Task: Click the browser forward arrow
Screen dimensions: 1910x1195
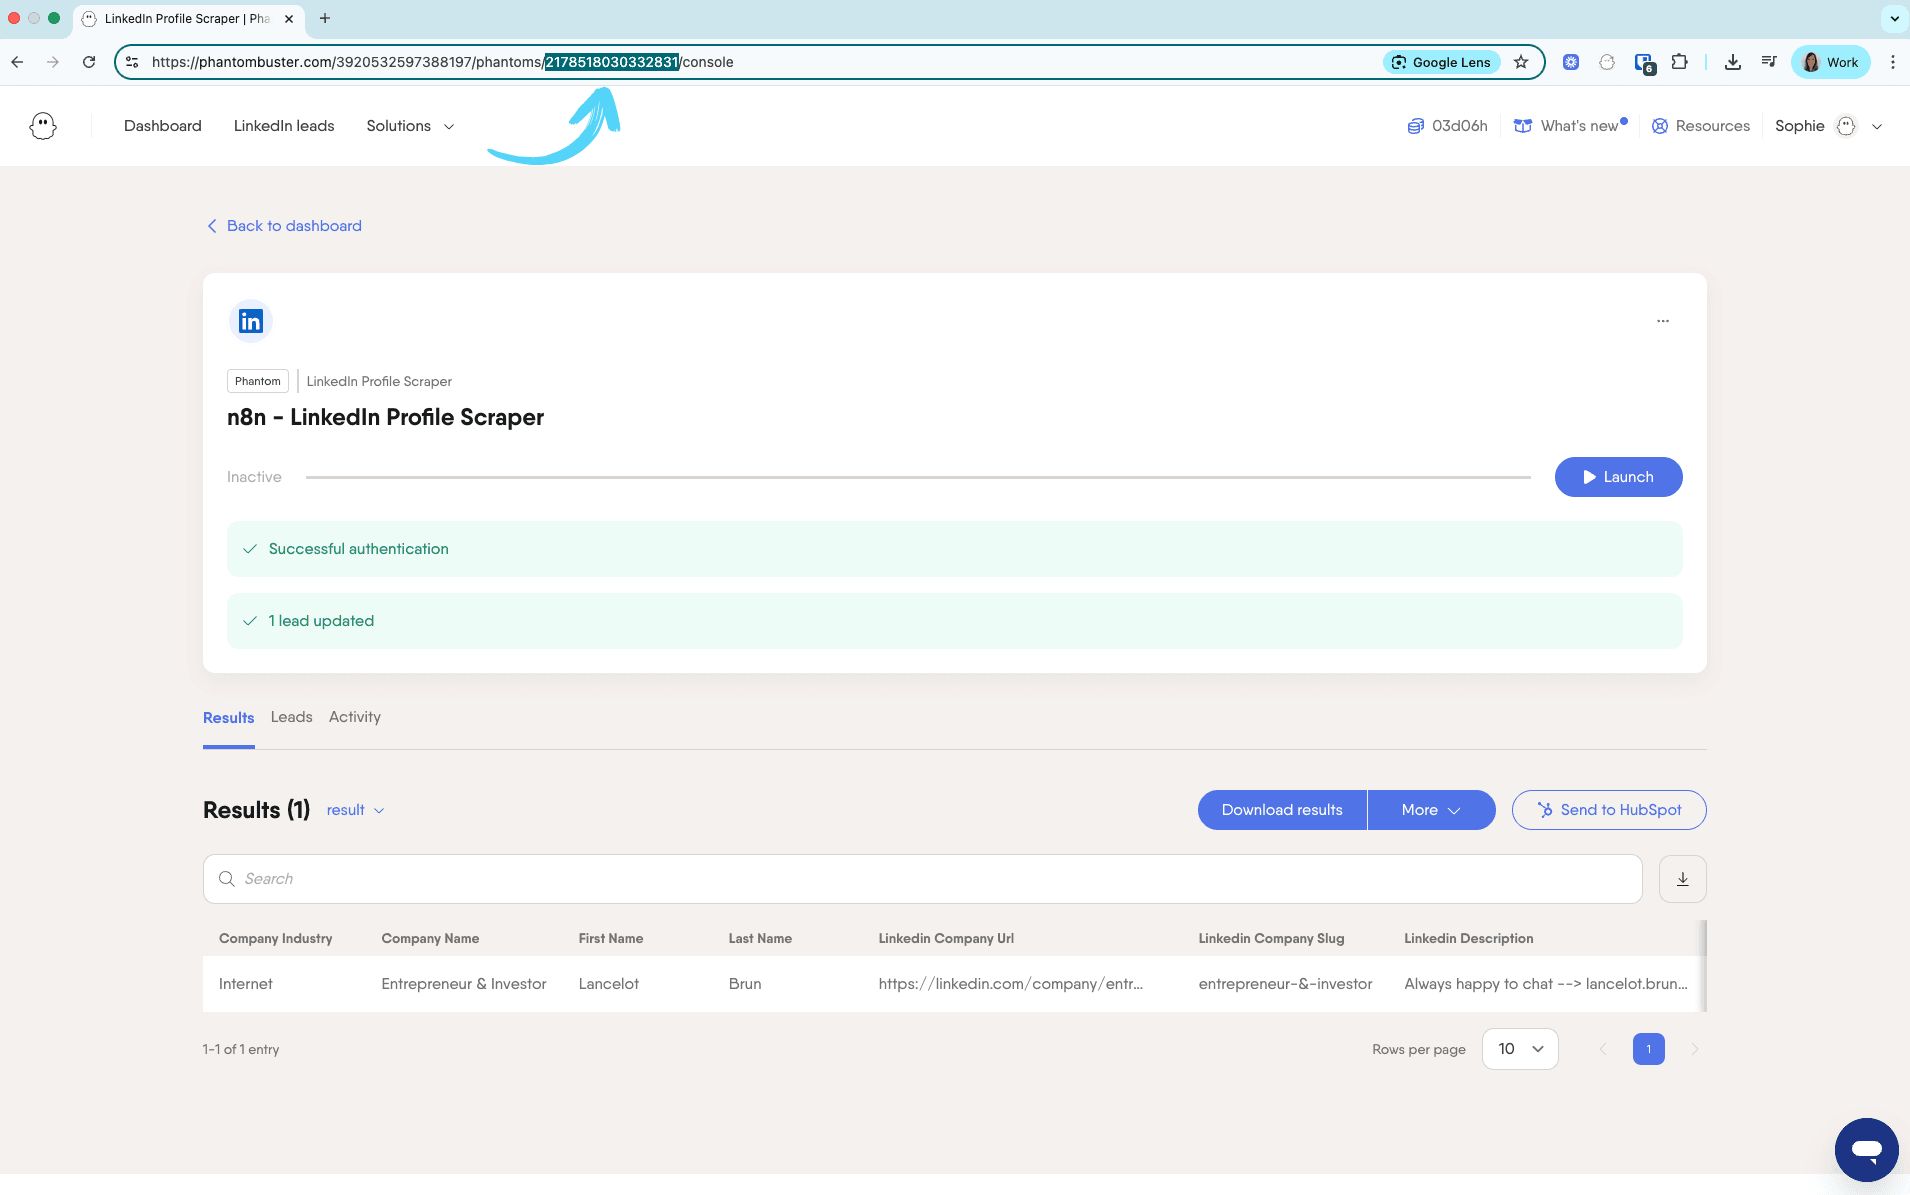Action: (53, 62)
